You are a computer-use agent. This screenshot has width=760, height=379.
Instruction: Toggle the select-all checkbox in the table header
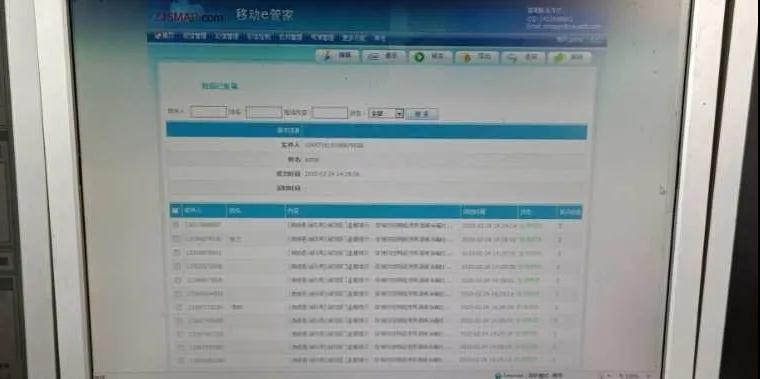pyautogui.click(x=175, y=211)
